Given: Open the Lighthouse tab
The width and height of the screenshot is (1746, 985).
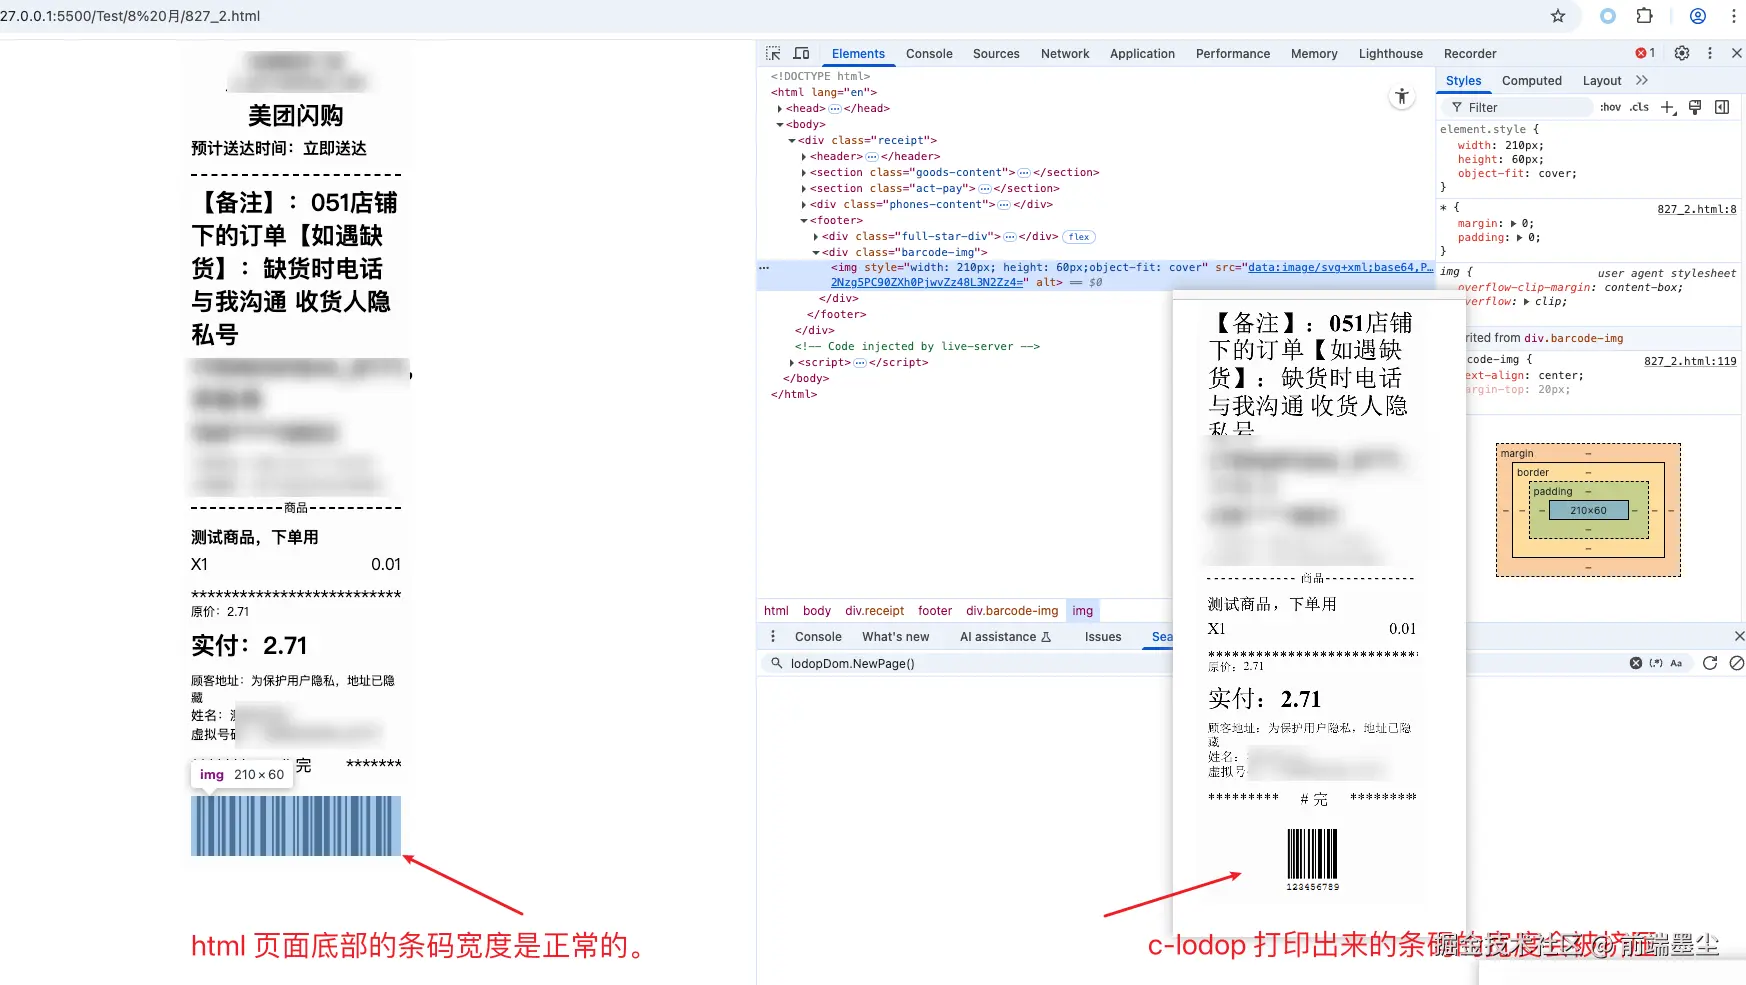Looking at the screenshot, I should click(1391, 54).
